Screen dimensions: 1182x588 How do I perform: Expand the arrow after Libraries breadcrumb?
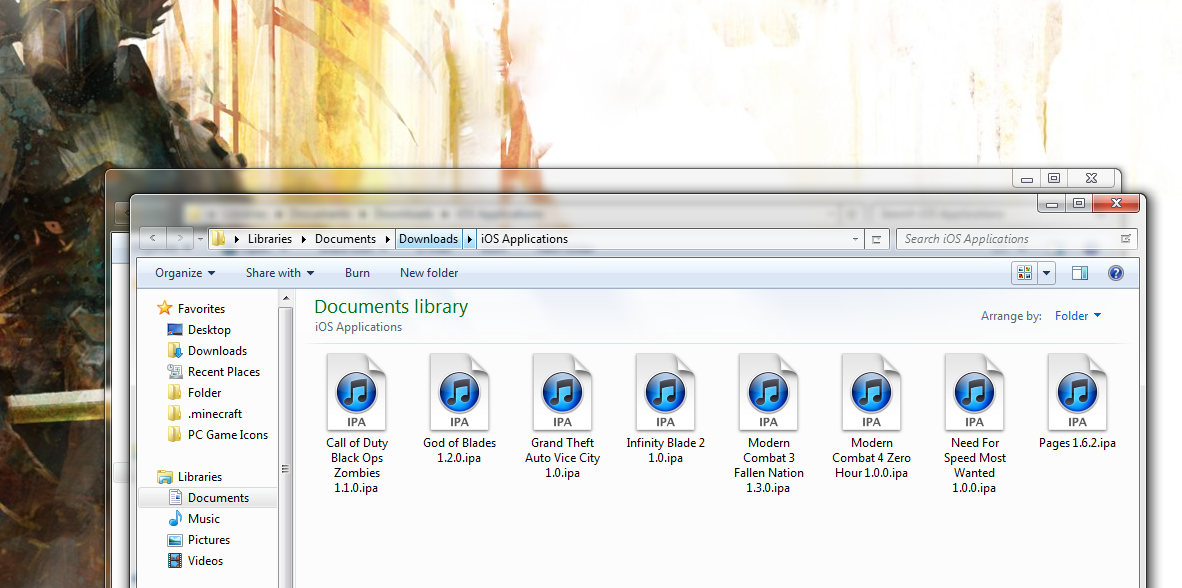pos(303,239)
